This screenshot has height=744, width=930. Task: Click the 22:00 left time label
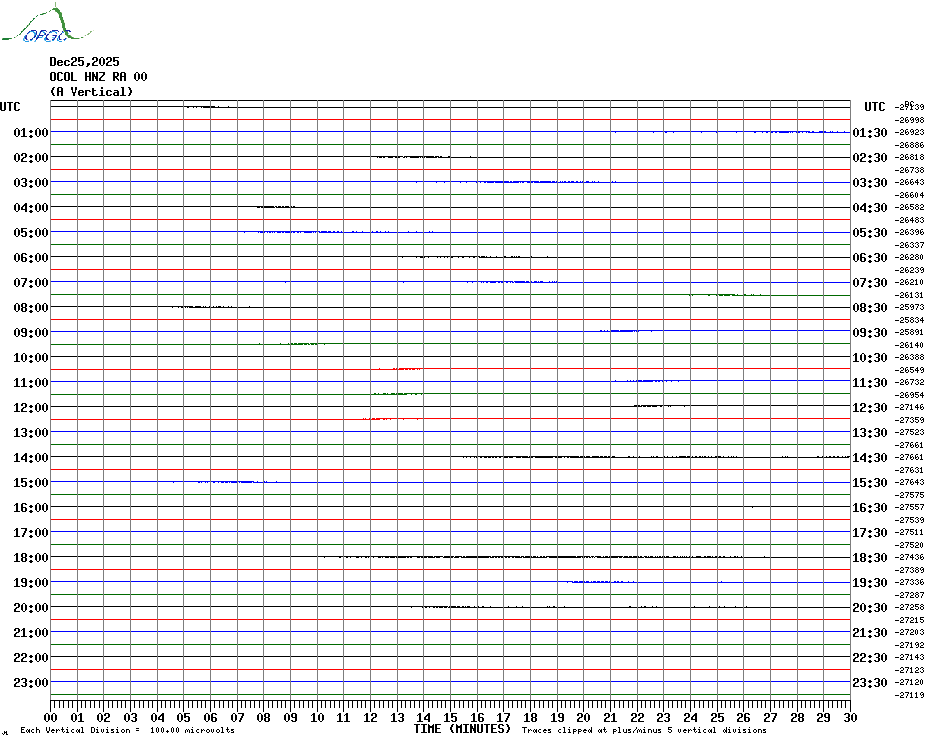coord(31,657)
